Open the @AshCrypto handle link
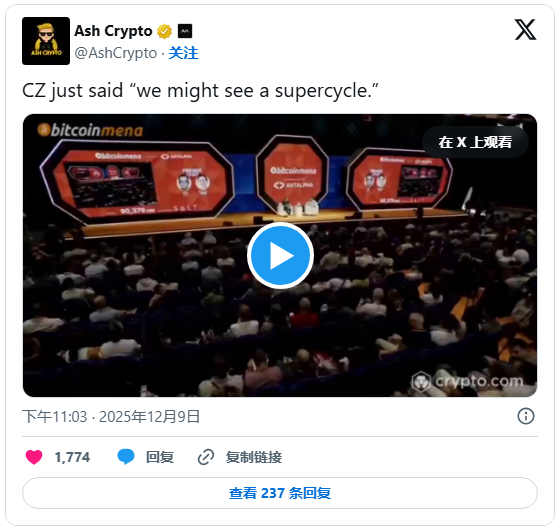This screenshot has width=559, height=532. pos(116,53)
